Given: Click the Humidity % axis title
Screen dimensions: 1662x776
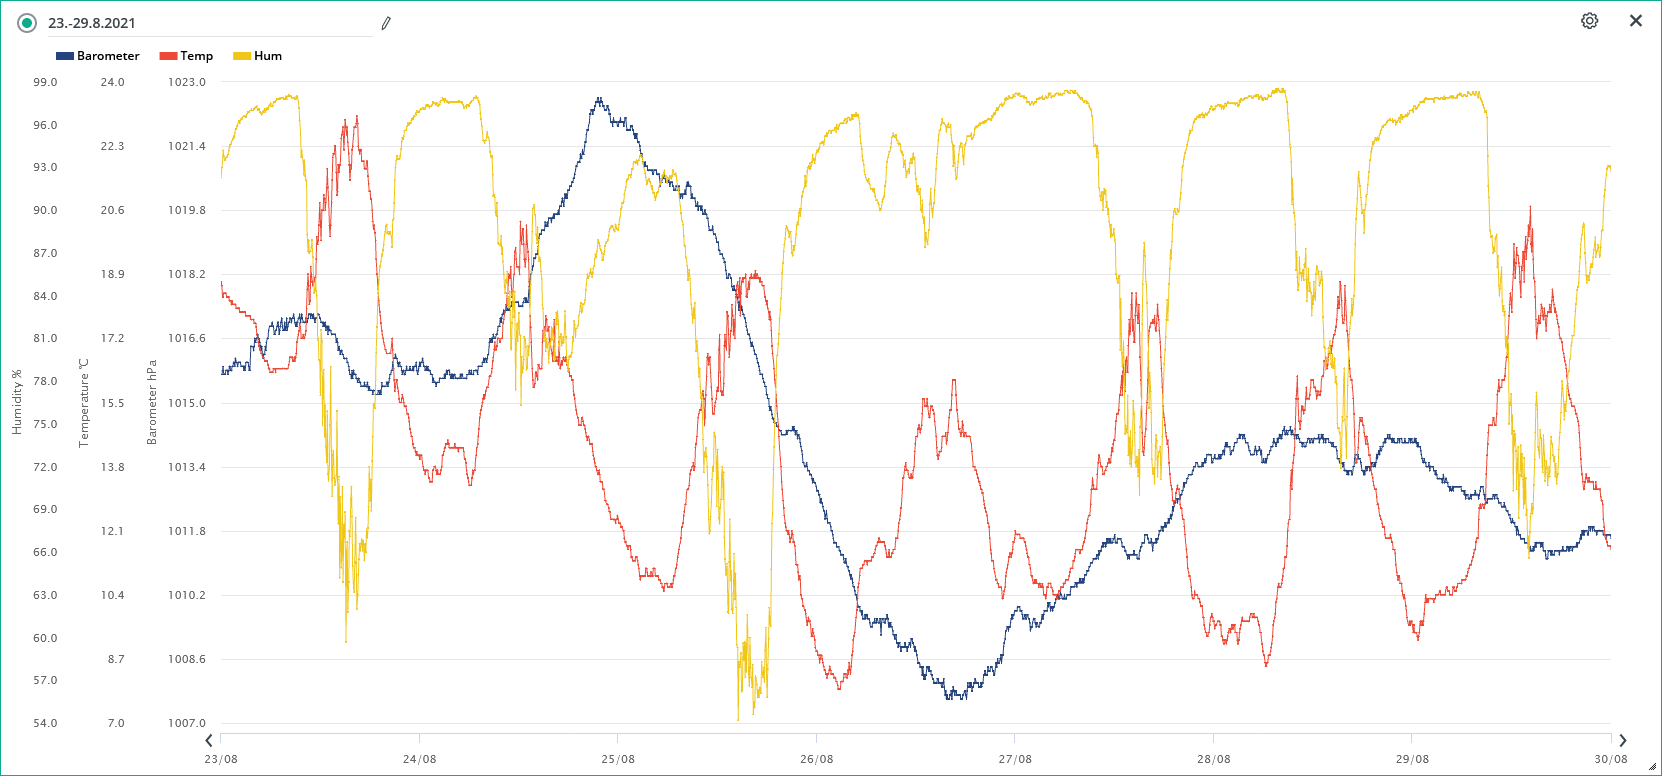Looking at the screenshot, I should click(17, 402).
